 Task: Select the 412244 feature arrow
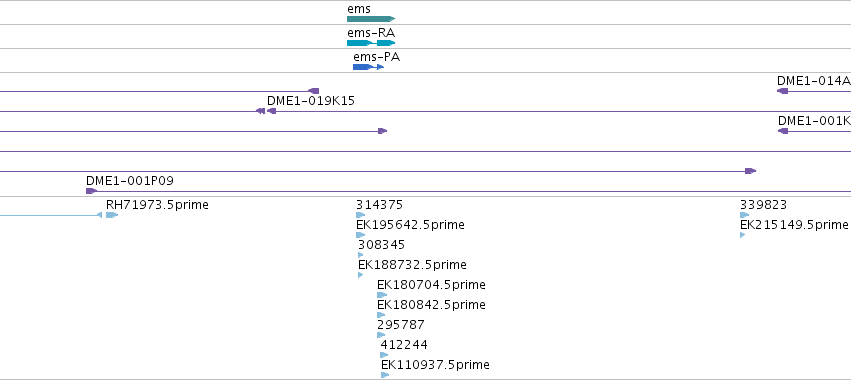[x=384, y=354]
